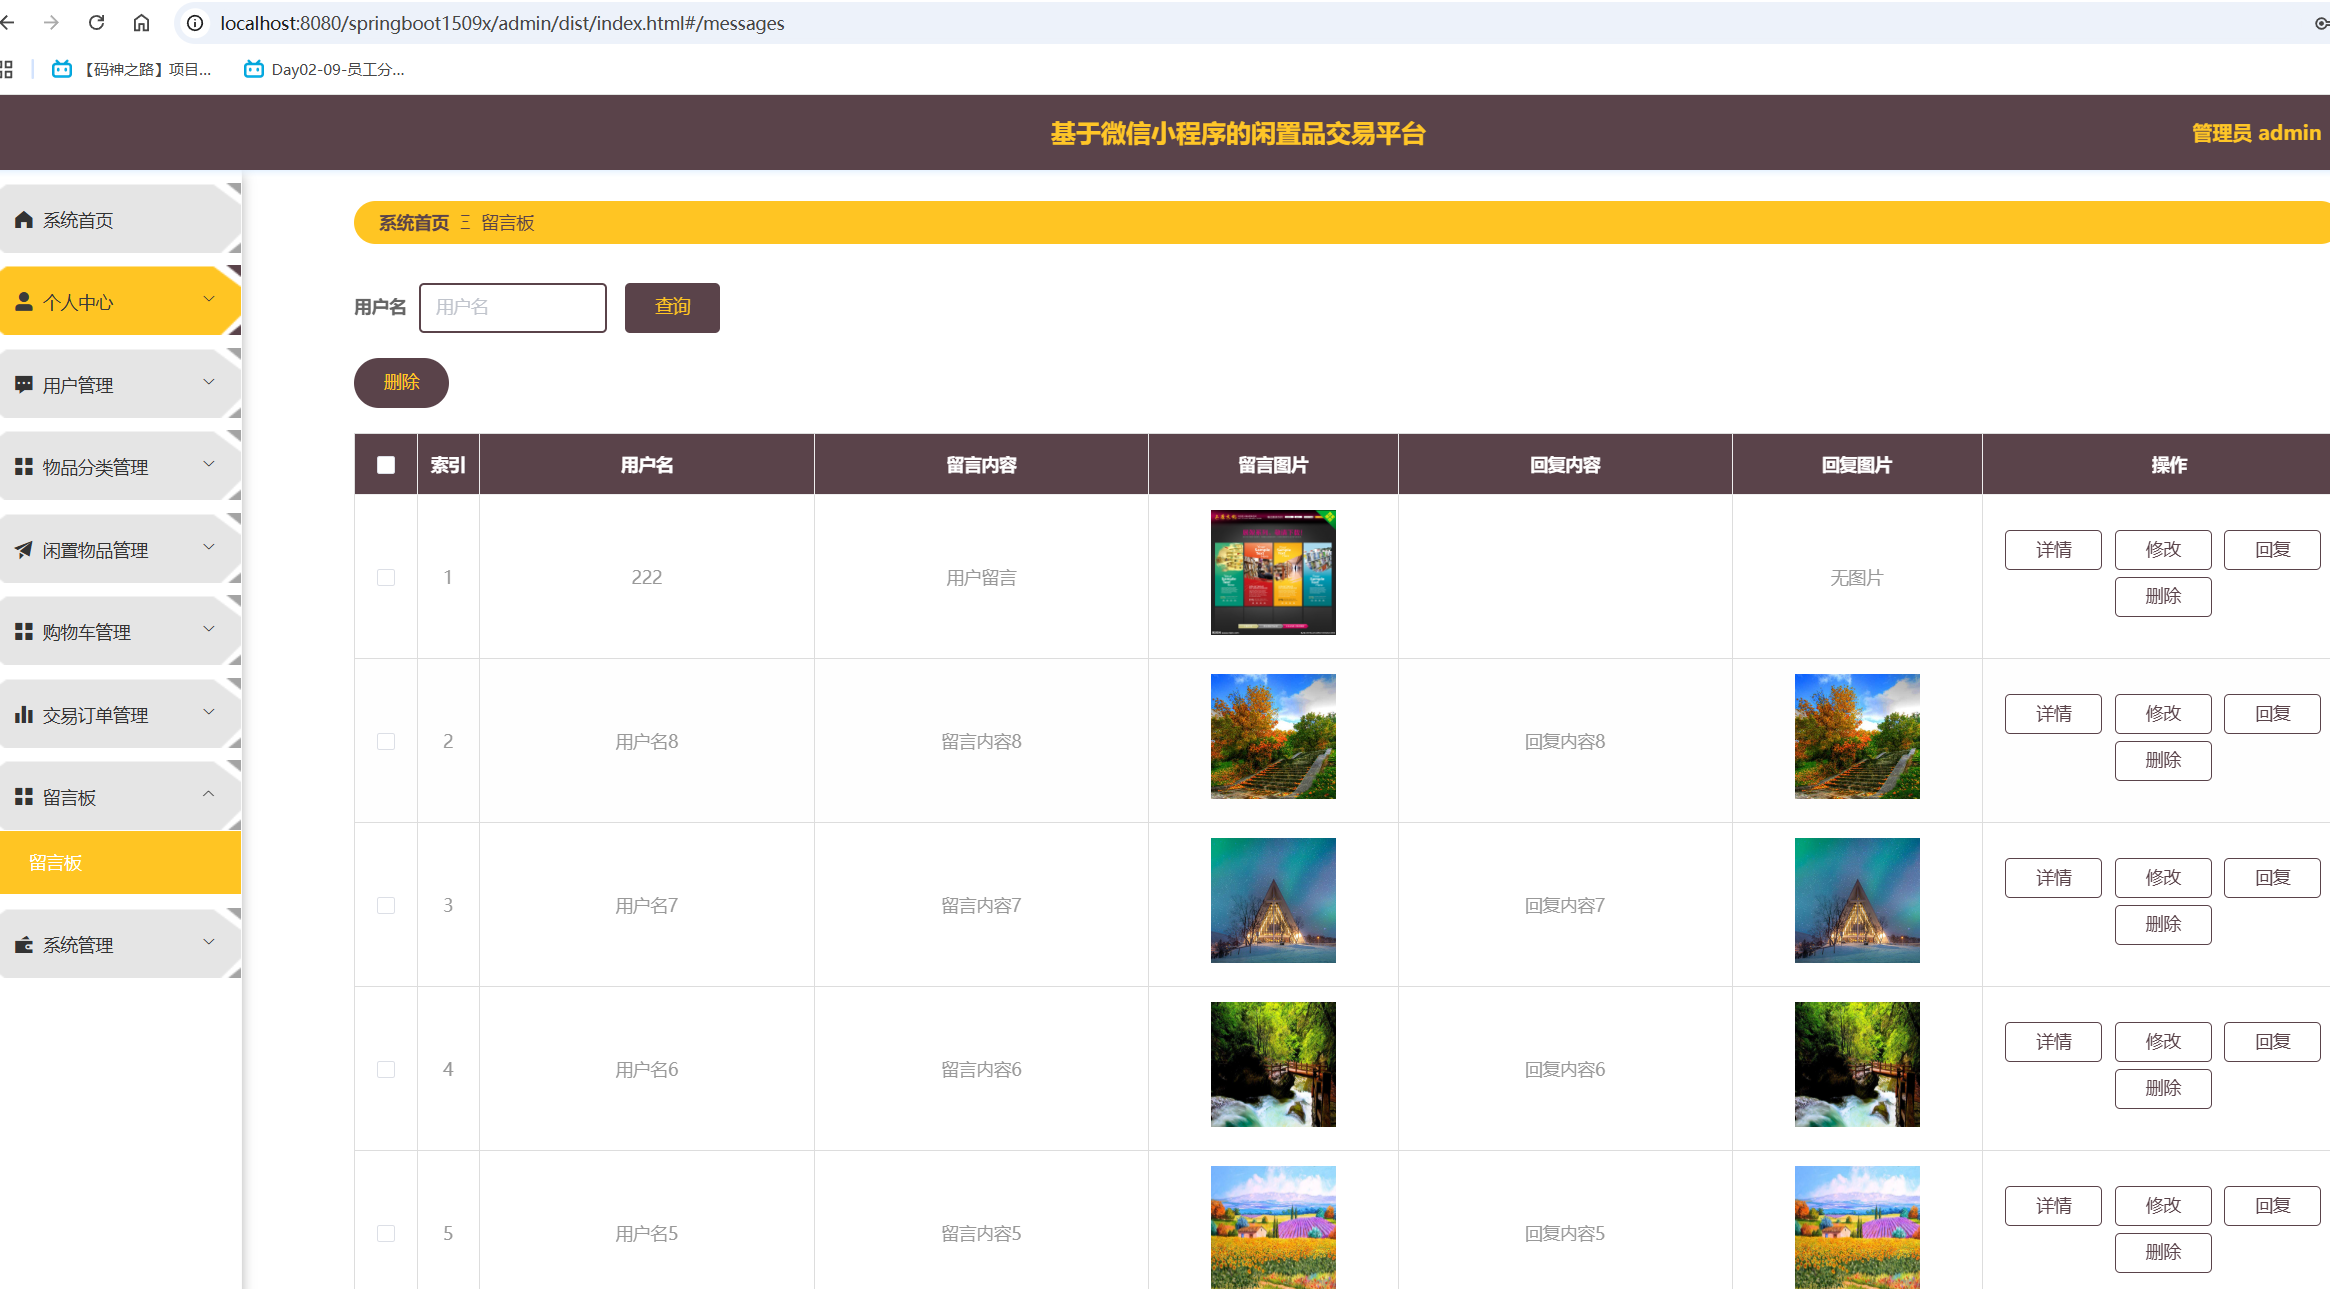Click the 系统管理 briefcase icon
This screenshot has width=2330, height=1289.
pos(23,944)
